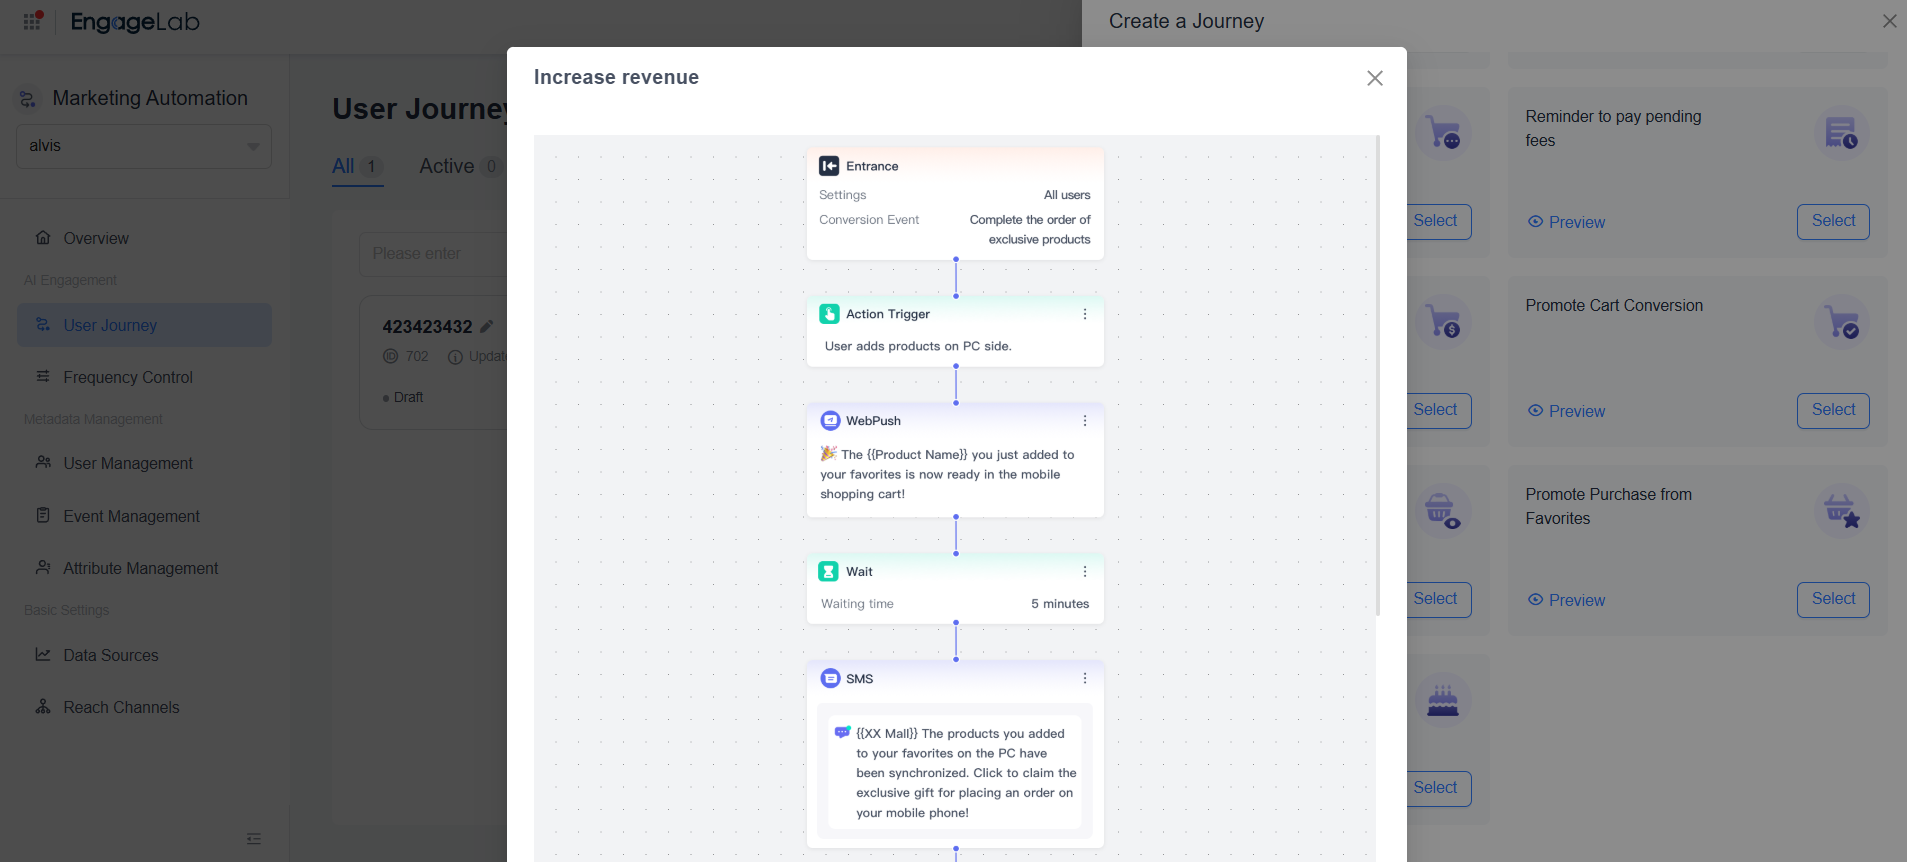1907x862 pixels.
Task: Preview the Promote Cart Conversion template
Action: [x=1566, y=411]
